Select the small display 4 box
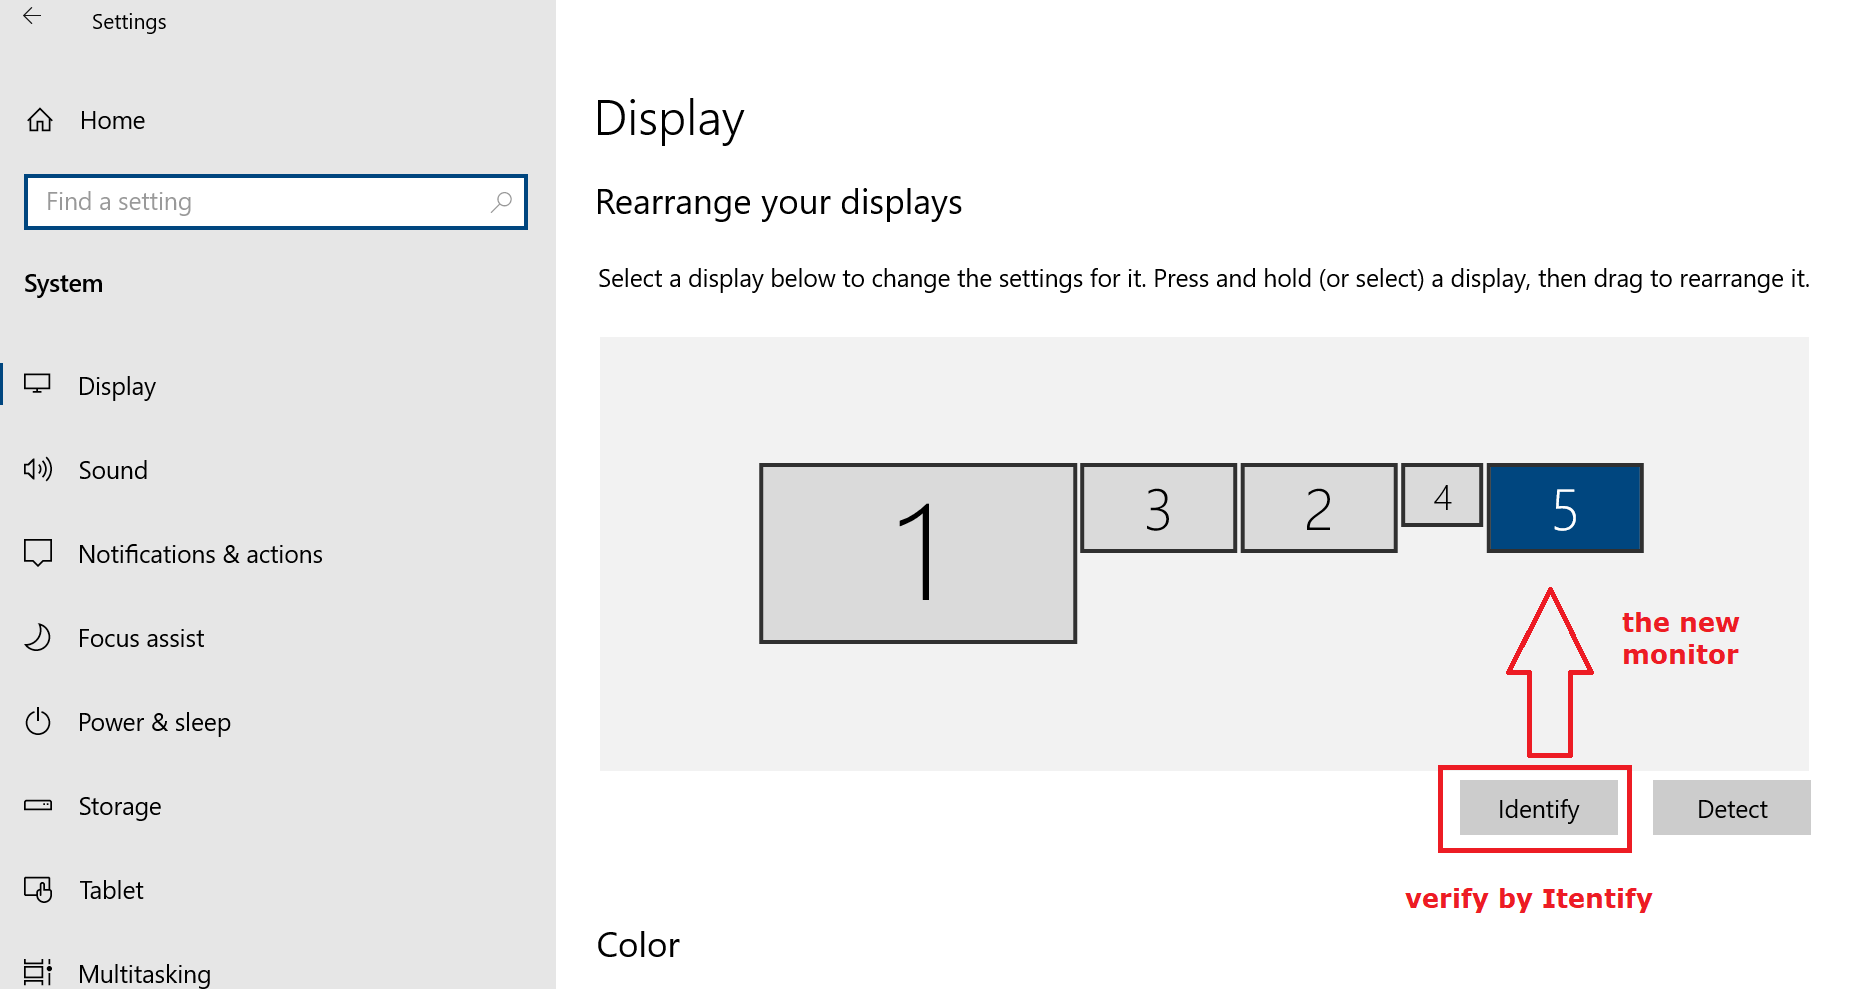The width and height of the screenshot is (1857, 989). (1442, 495)
